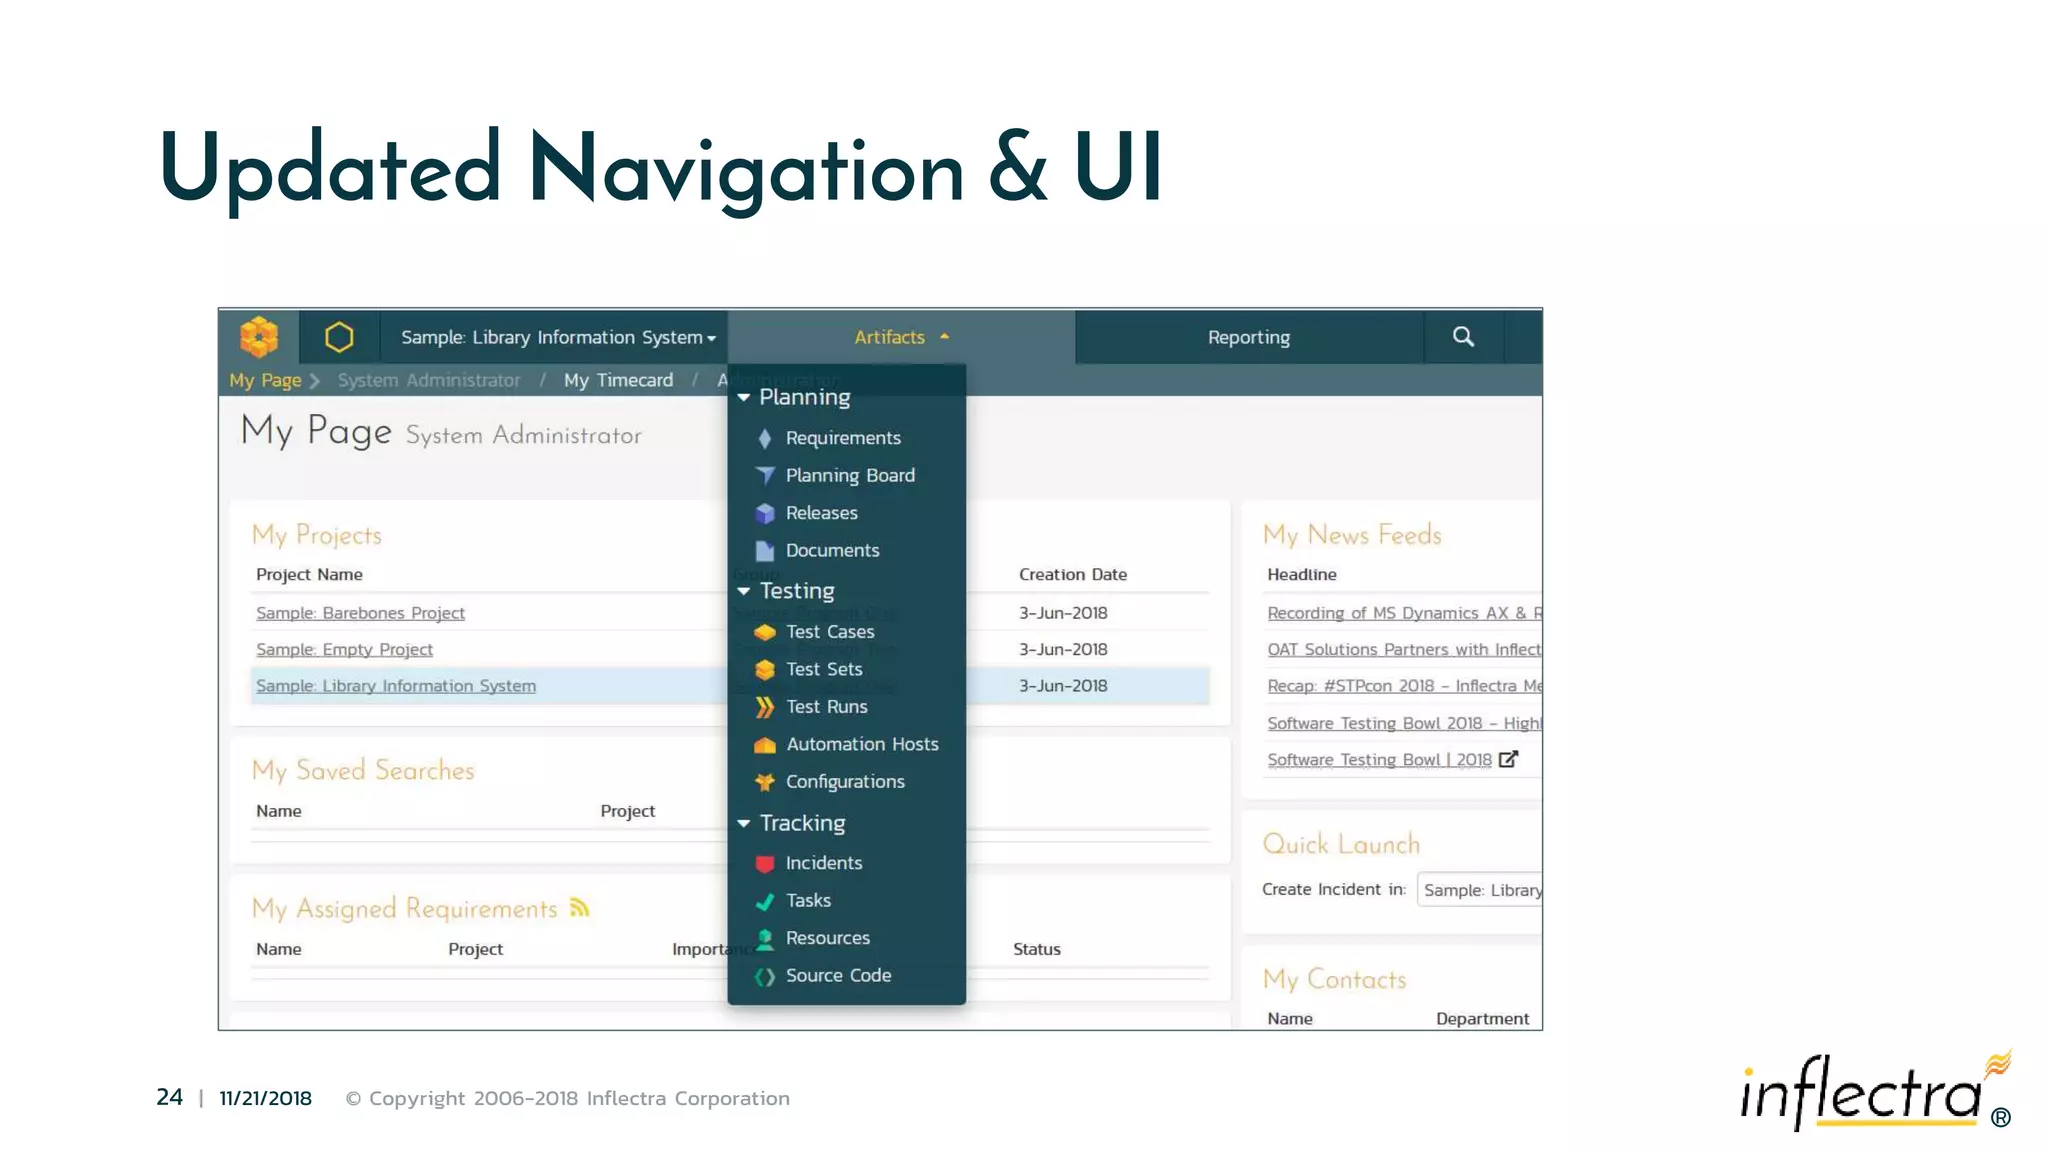The width and height of the screenshot is (2048, 1152).
Task: Collapse the Planning section arrow
Action: pos(744,397)
